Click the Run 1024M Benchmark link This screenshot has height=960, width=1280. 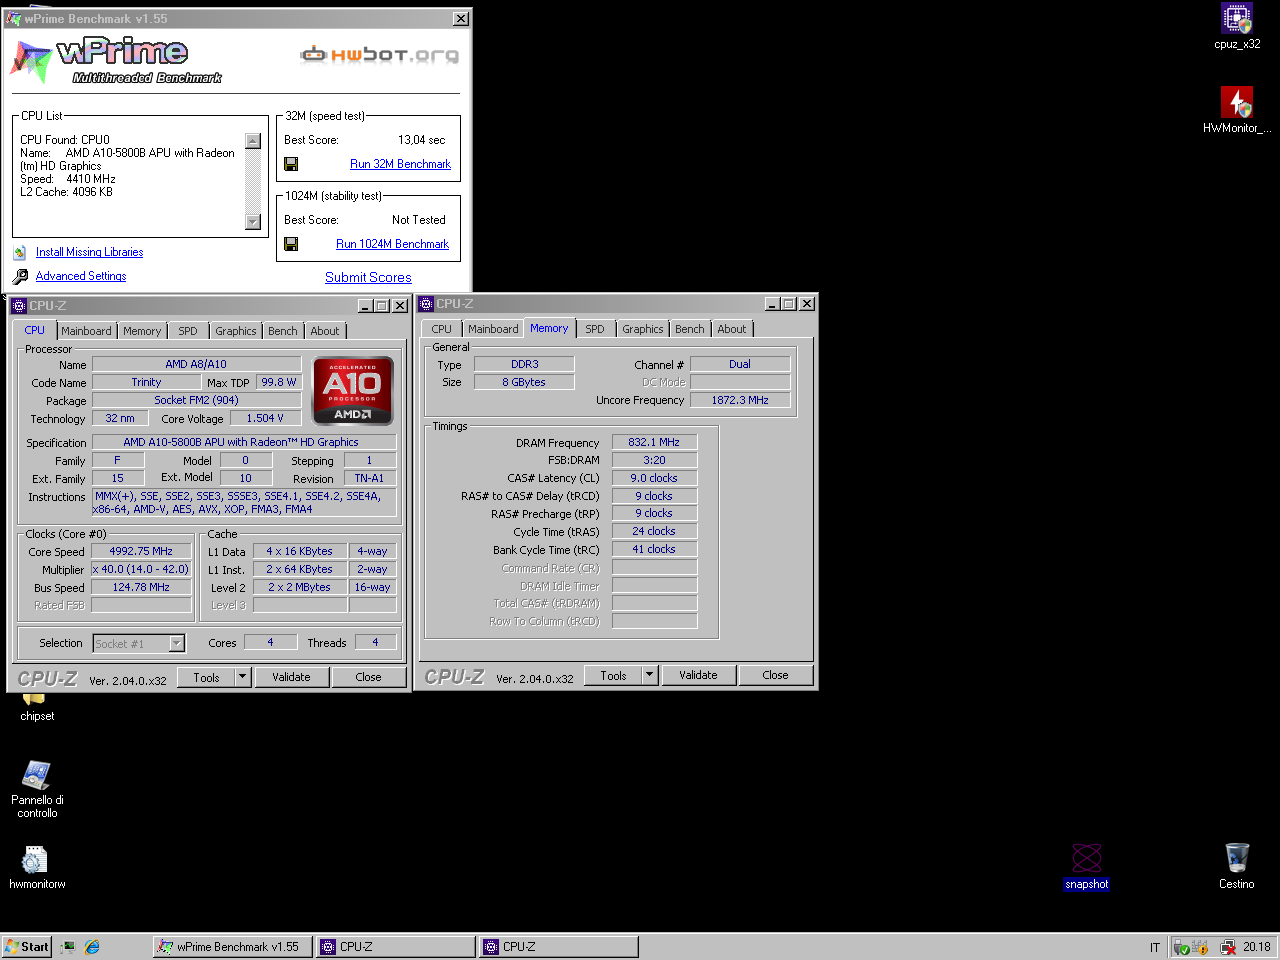tap(392, 244)
